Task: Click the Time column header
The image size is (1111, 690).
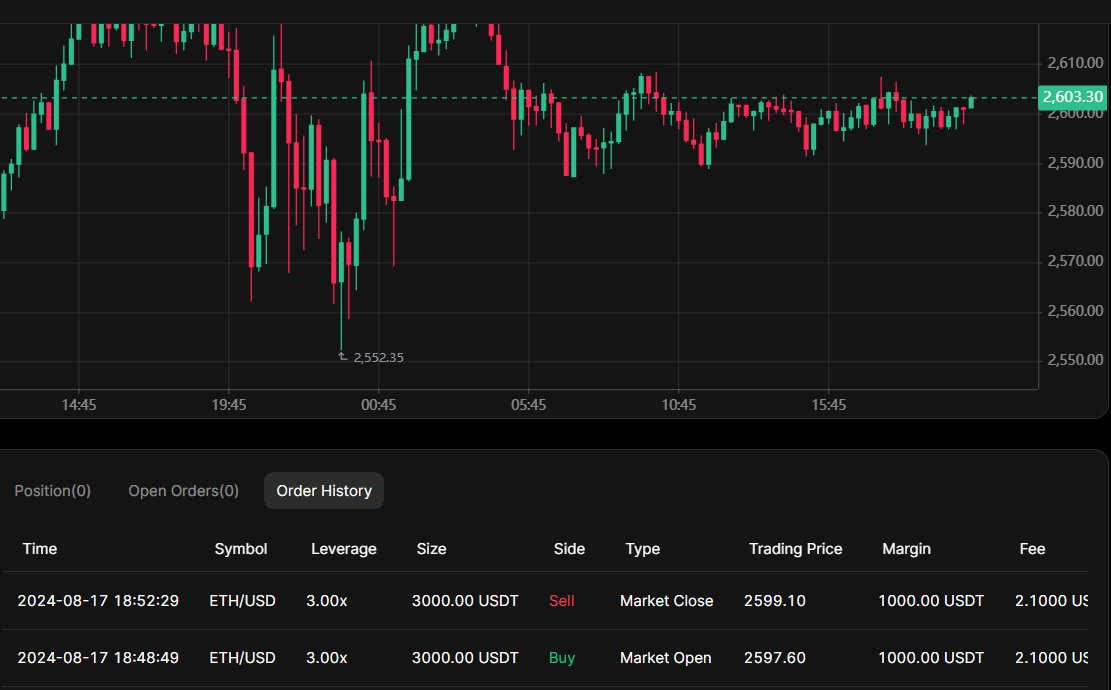Action: [x=40, y=548]
